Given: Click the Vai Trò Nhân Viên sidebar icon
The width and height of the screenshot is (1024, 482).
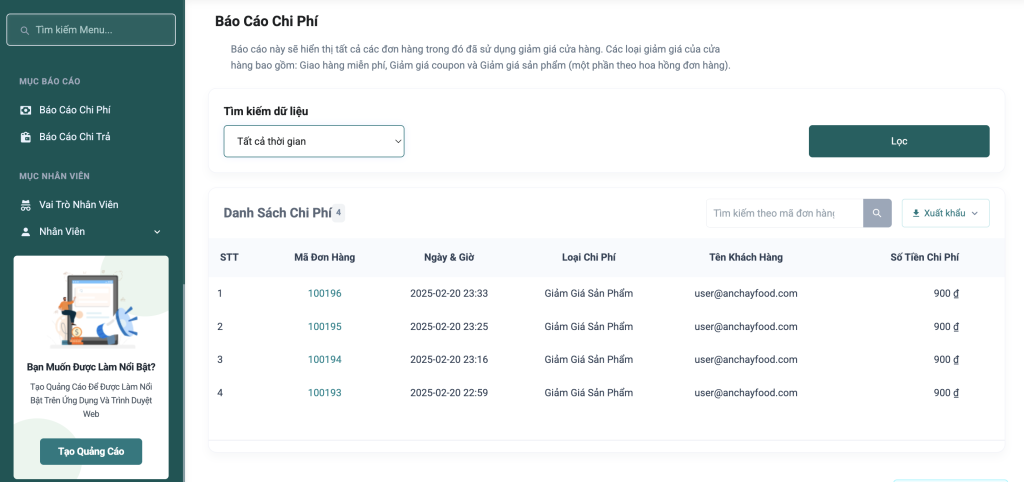Looking at the screenshot, I should (26, 205).
